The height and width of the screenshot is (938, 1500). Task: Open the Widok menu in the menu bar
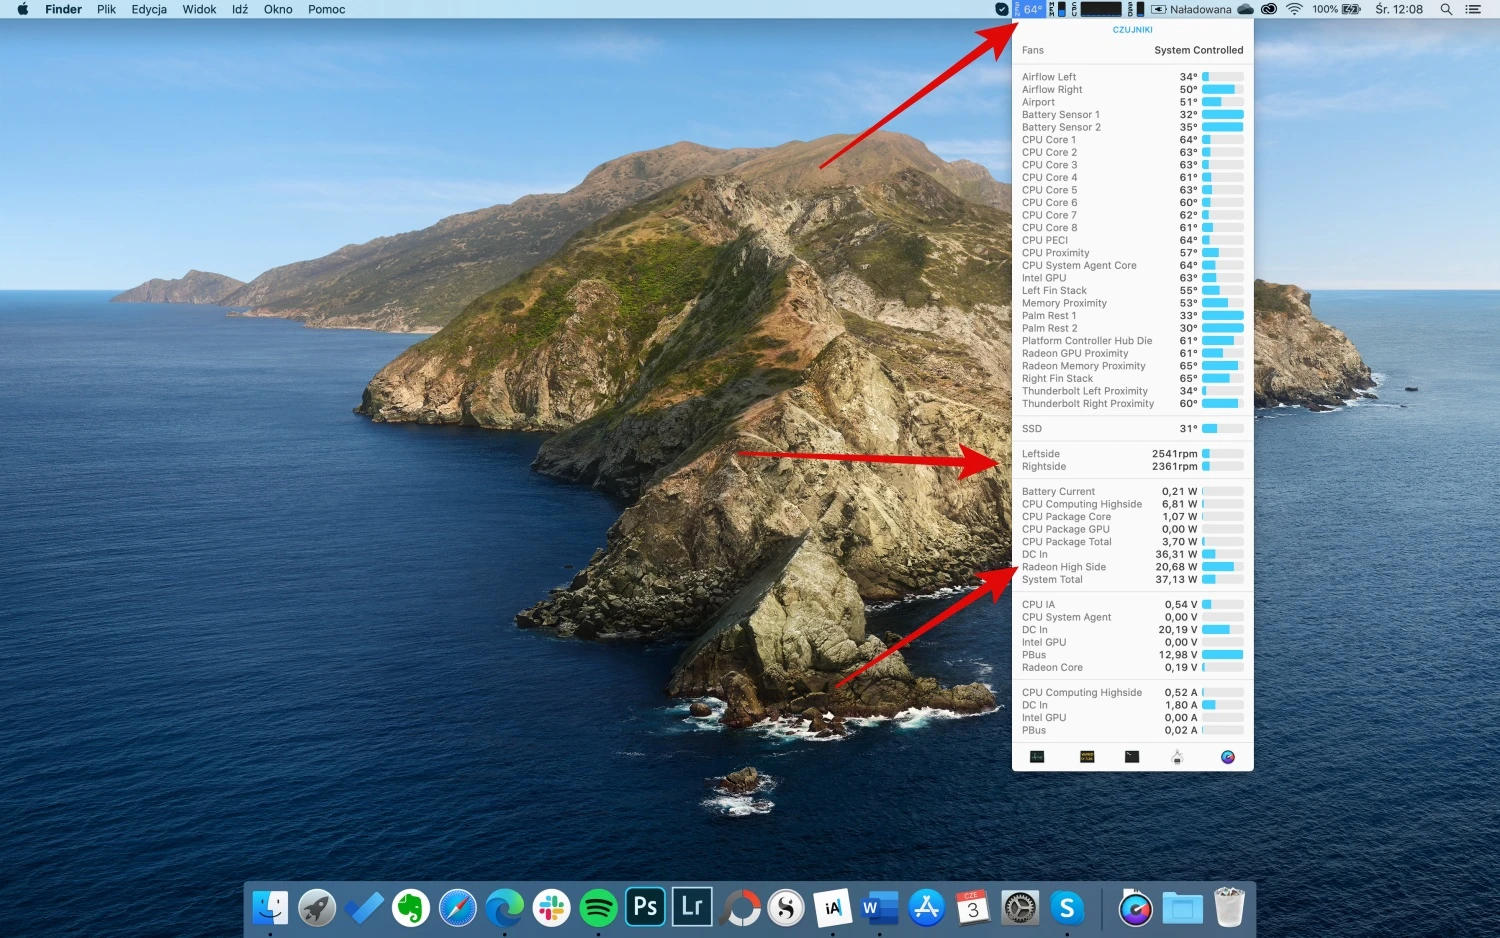point(199,9)
